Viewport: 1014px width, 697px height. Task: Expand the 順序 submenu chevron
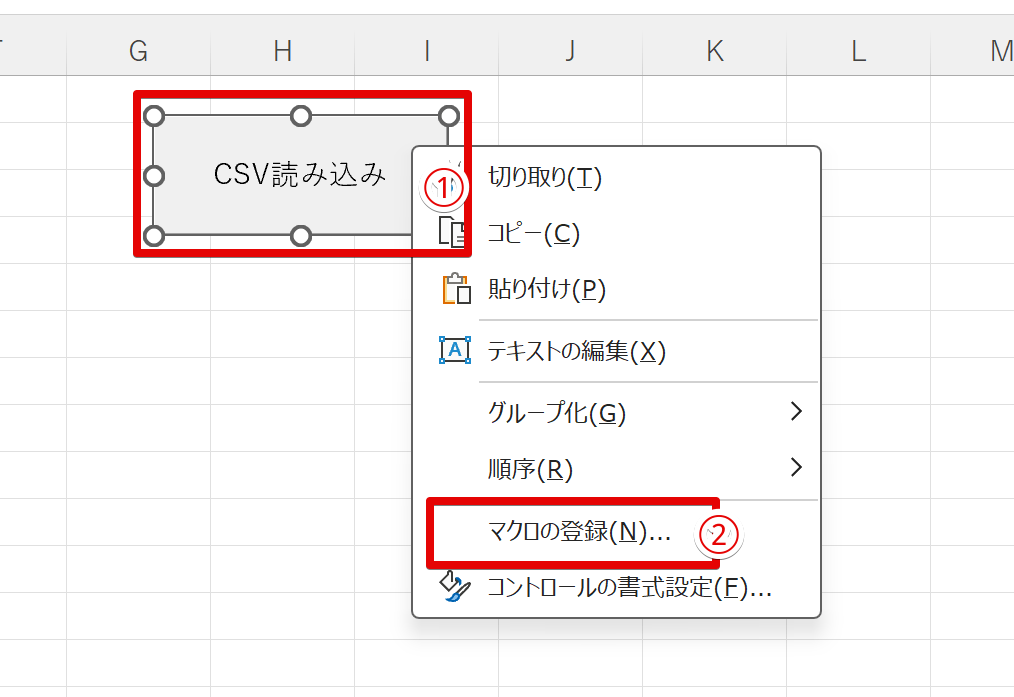795,469
